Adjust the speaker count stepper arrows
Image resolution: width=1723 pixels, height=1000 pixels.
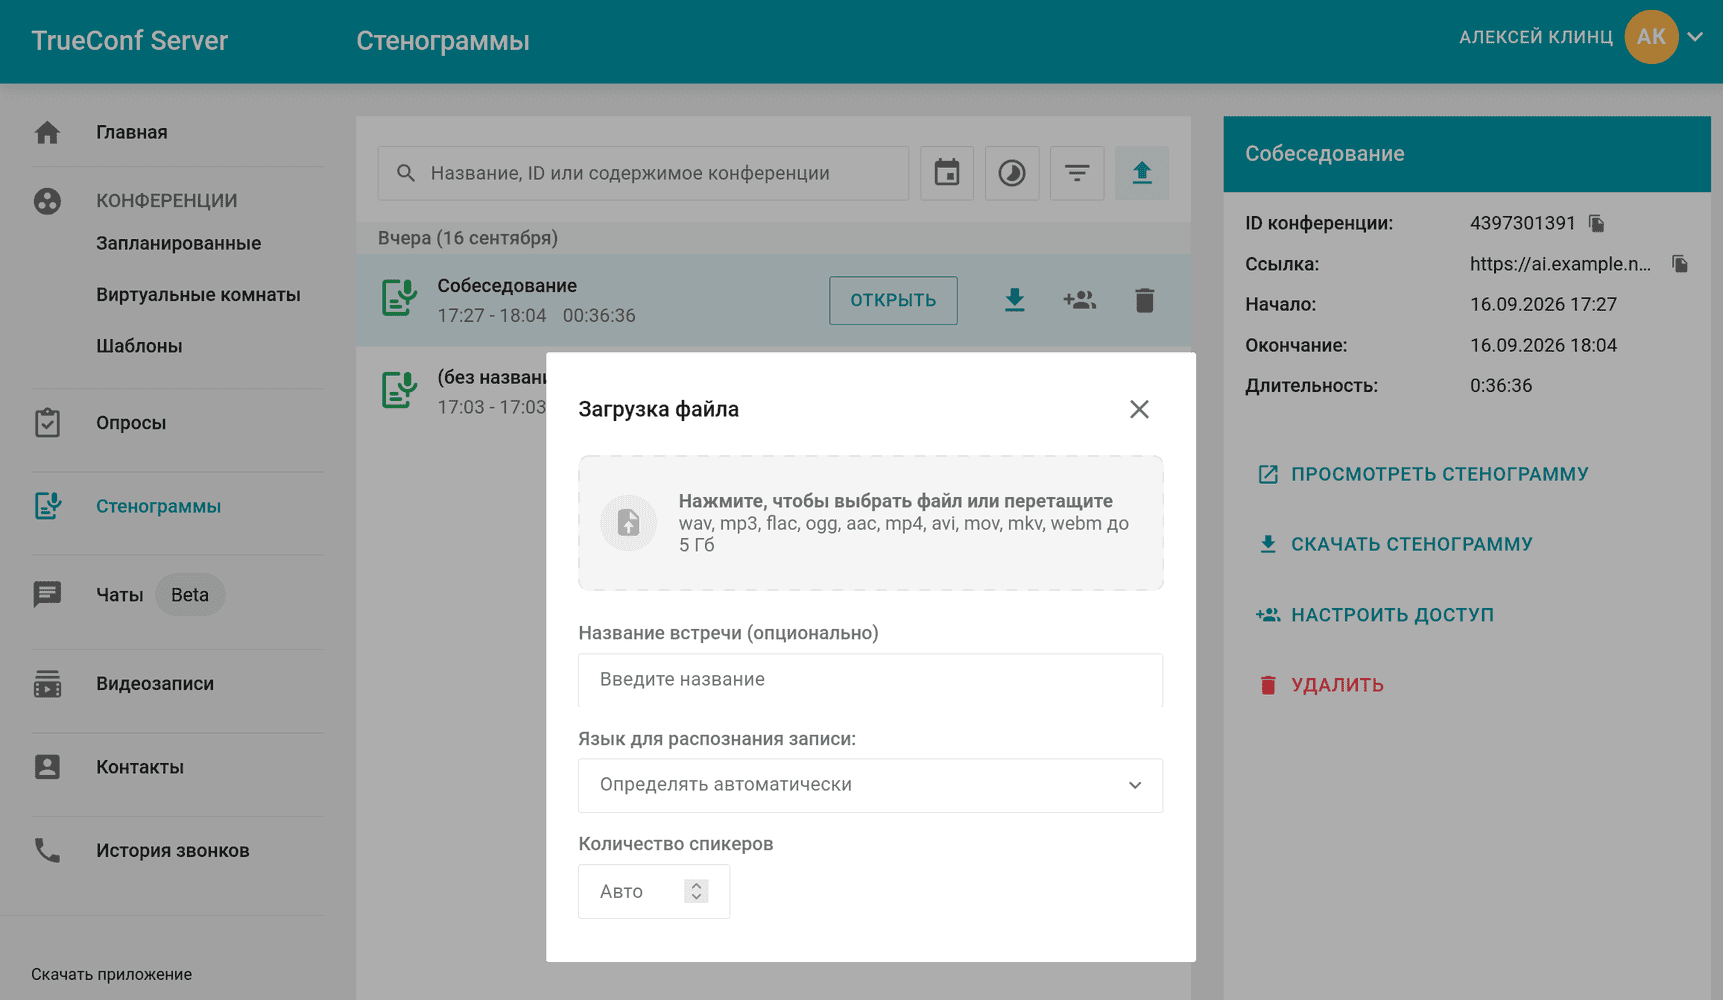(x=696, y=891)
